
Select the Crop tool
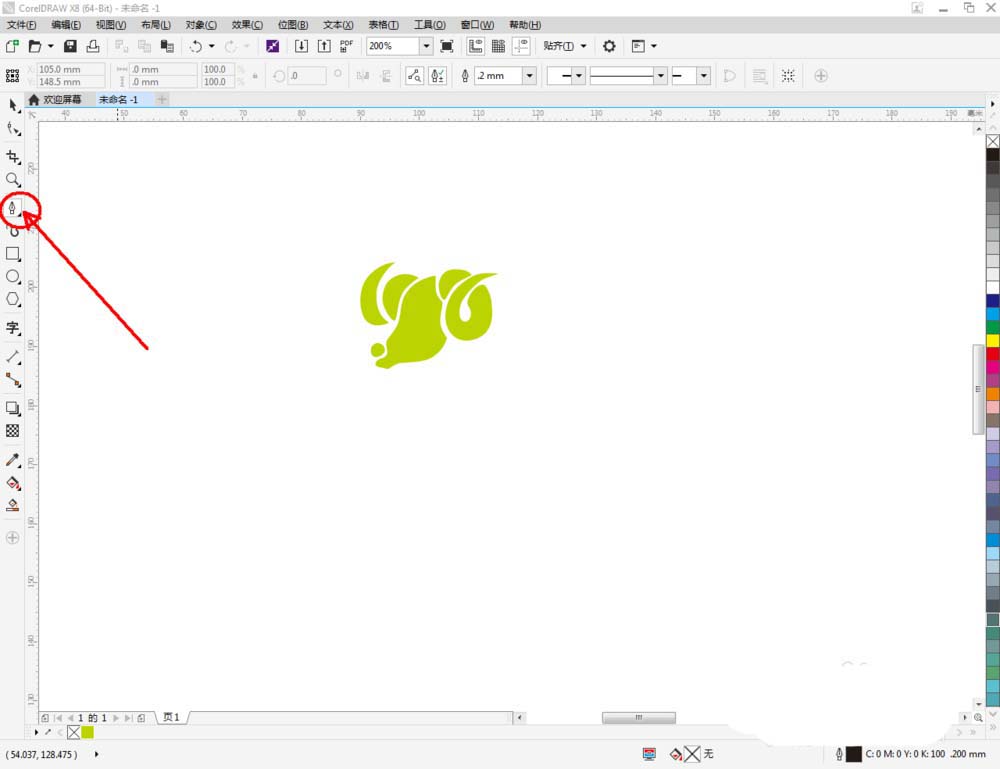point(13,157)
